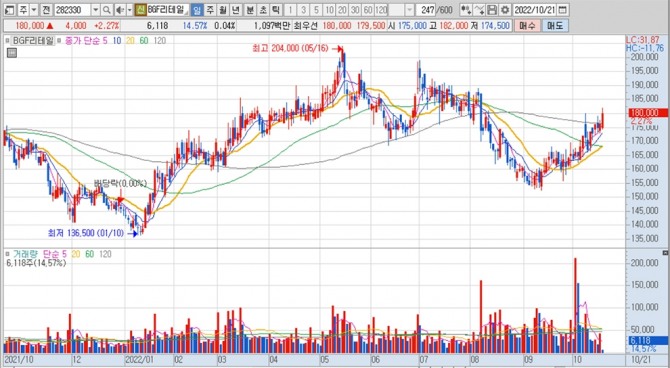Expand the stock code 282330 dropdown
This screenshot has width=670, height=368.
pos(96,10)
